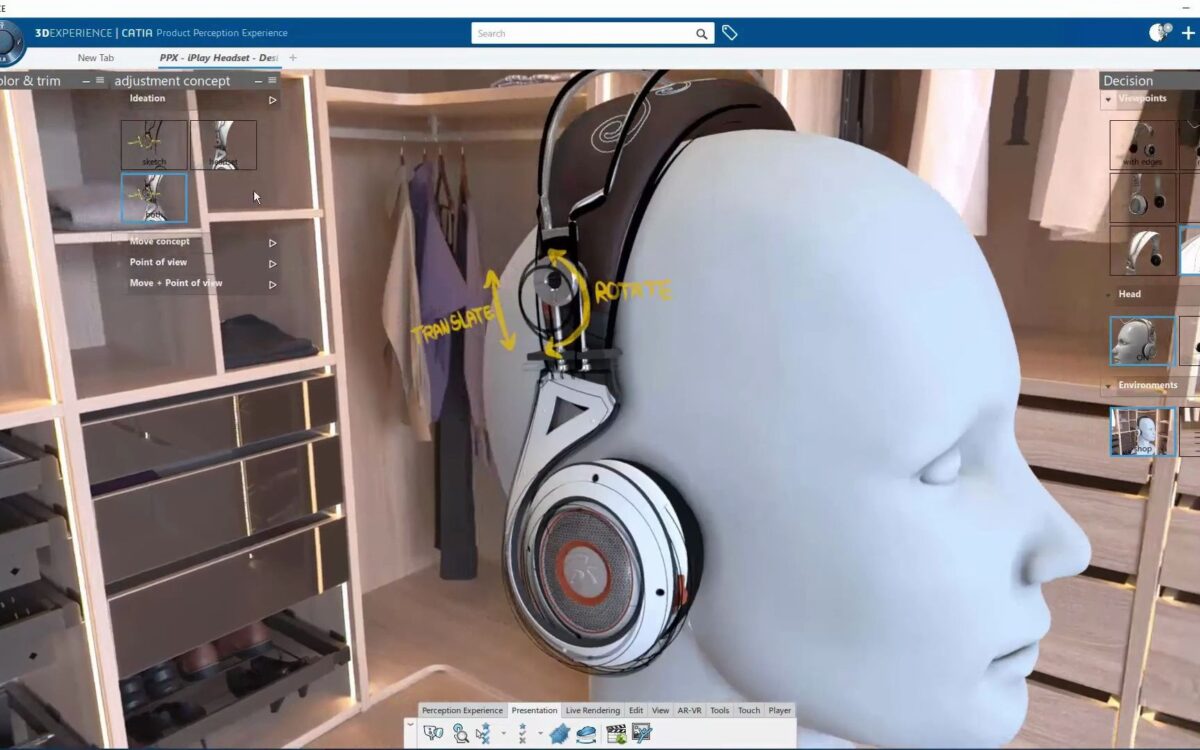1200x750 pixels.
Task: Switch to Presentation tab
Action: pyautogui.click(x=534, y=710)
